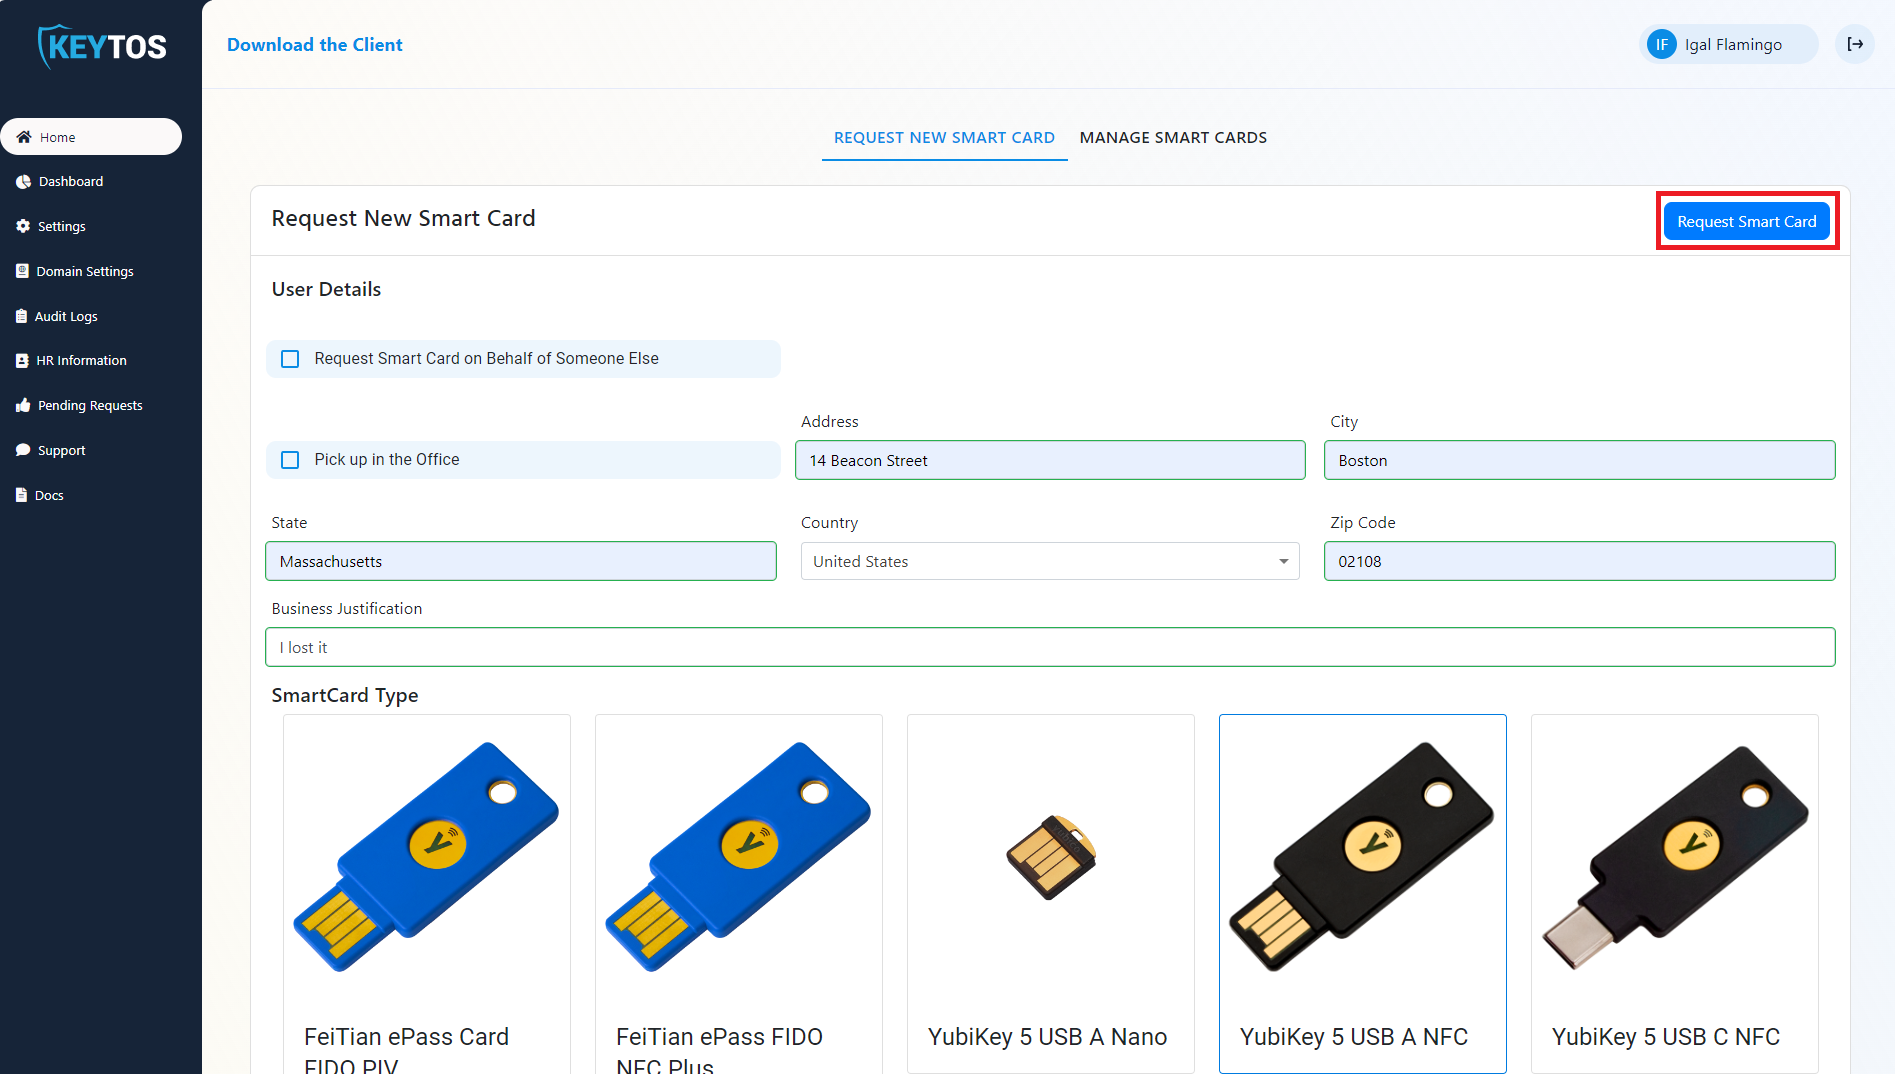Click the Dashboard pie chart icon

[23, 181]
